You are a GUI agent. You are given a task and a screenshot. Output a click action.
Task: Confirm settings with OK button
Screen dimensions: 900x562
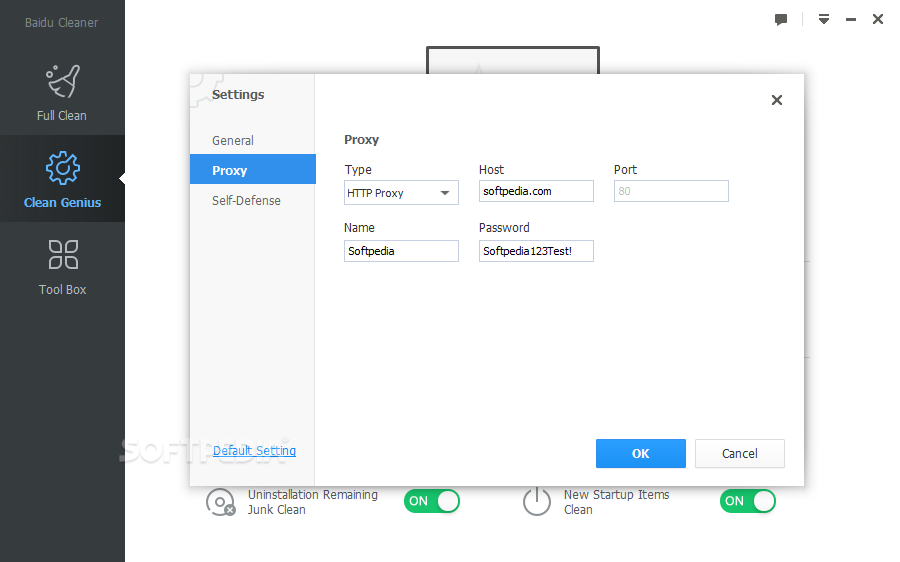pyautogui.click(x=641, y=454)
